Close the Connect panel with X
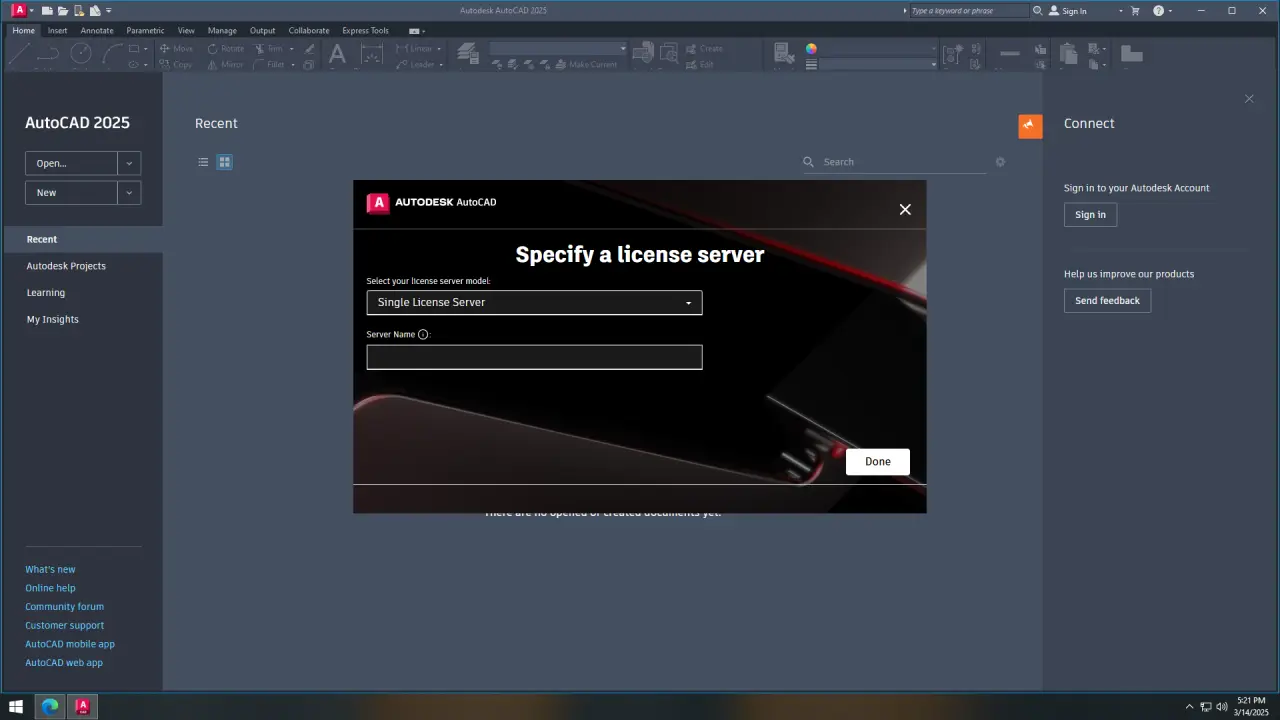1280x720 pixels. pyautogui.click(x=1249, y=99)
